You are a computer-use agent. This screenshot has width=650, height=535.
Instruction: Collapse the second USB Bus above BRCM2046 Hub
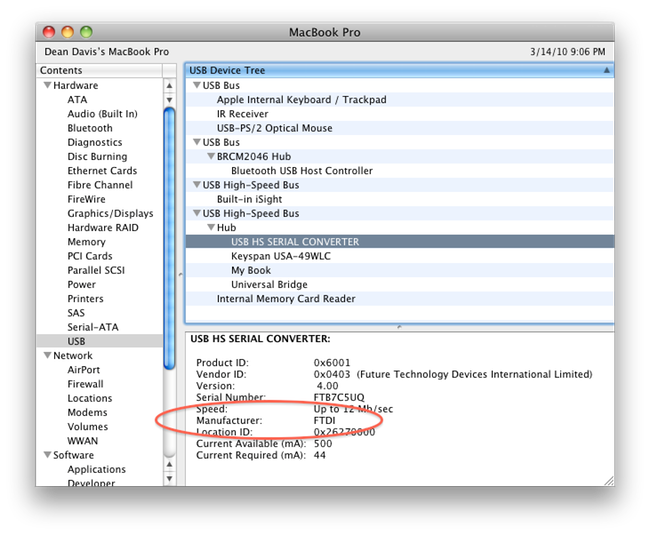197,142
